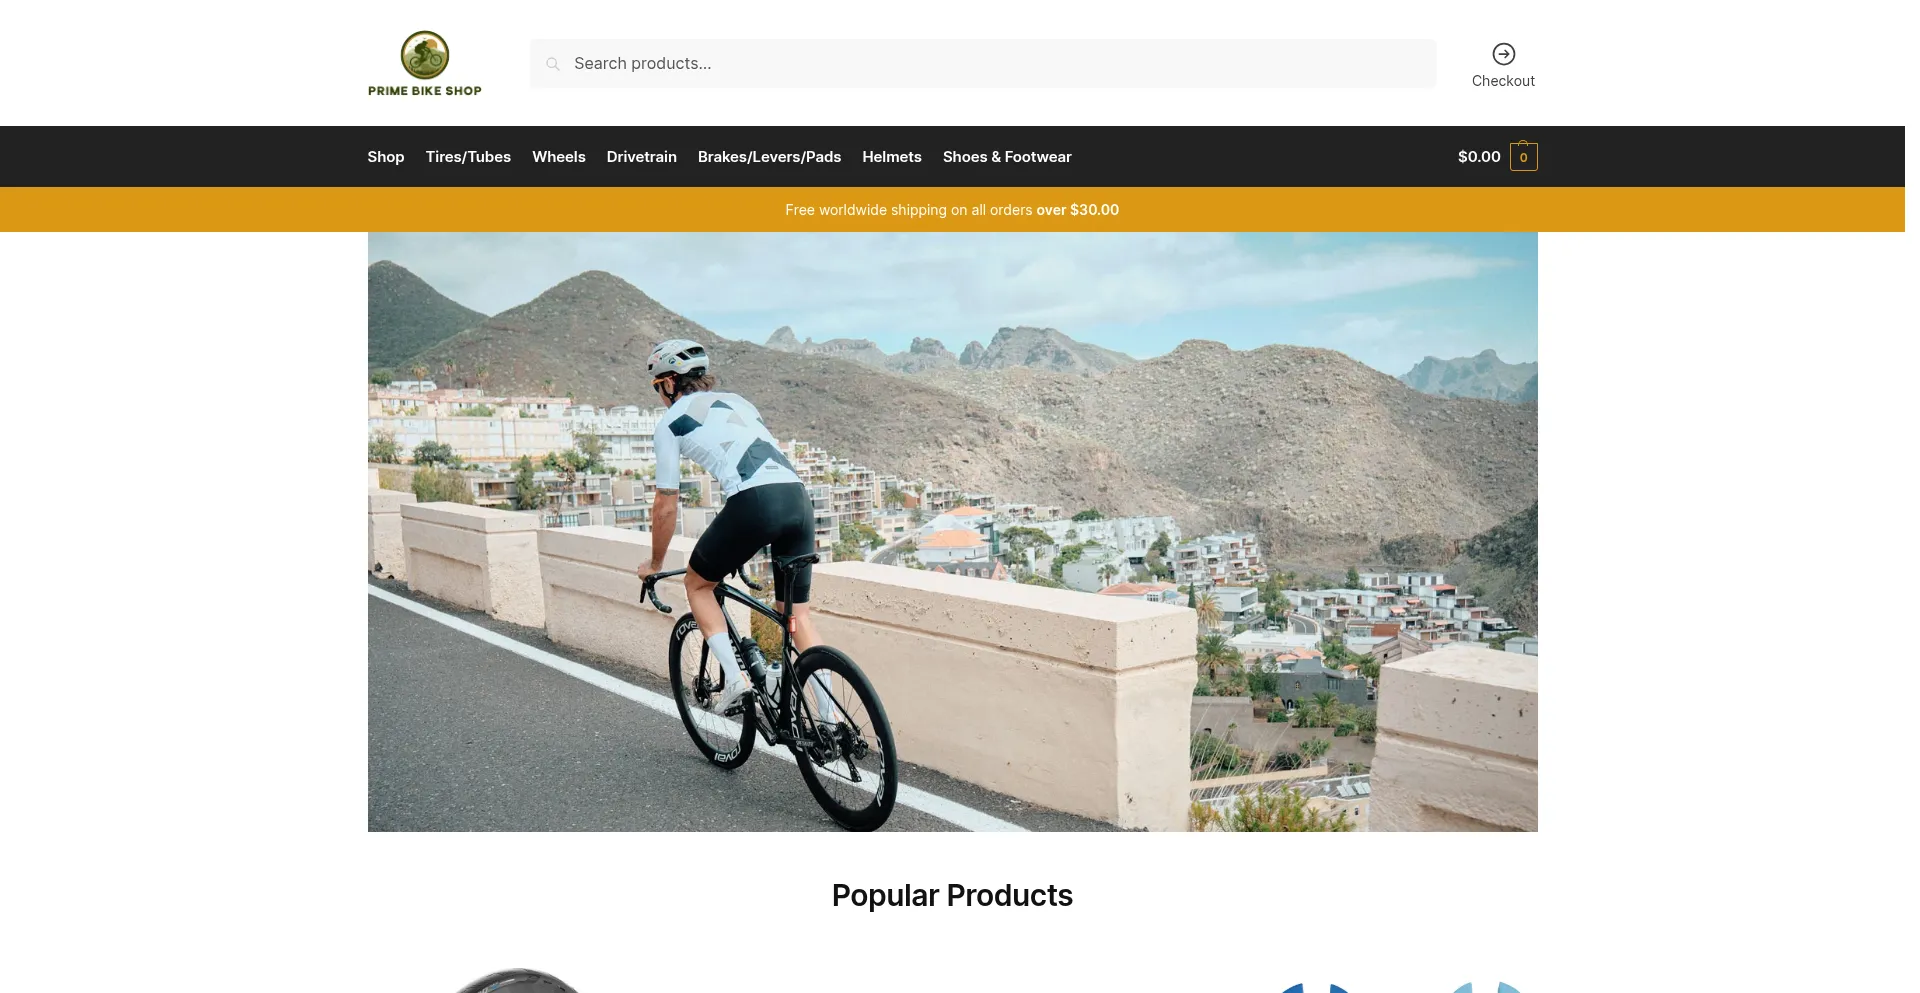
Task: Click the Prime Bike Shop cyclist logo
Action: (x=424, y=55)
